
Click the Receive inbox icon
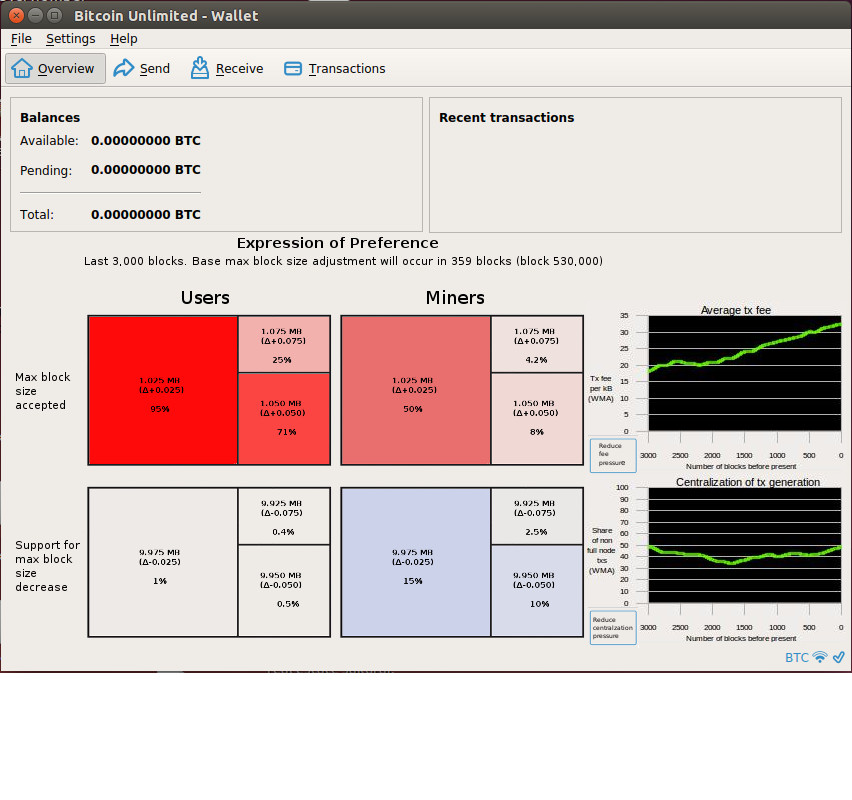(x=199, y=68)
